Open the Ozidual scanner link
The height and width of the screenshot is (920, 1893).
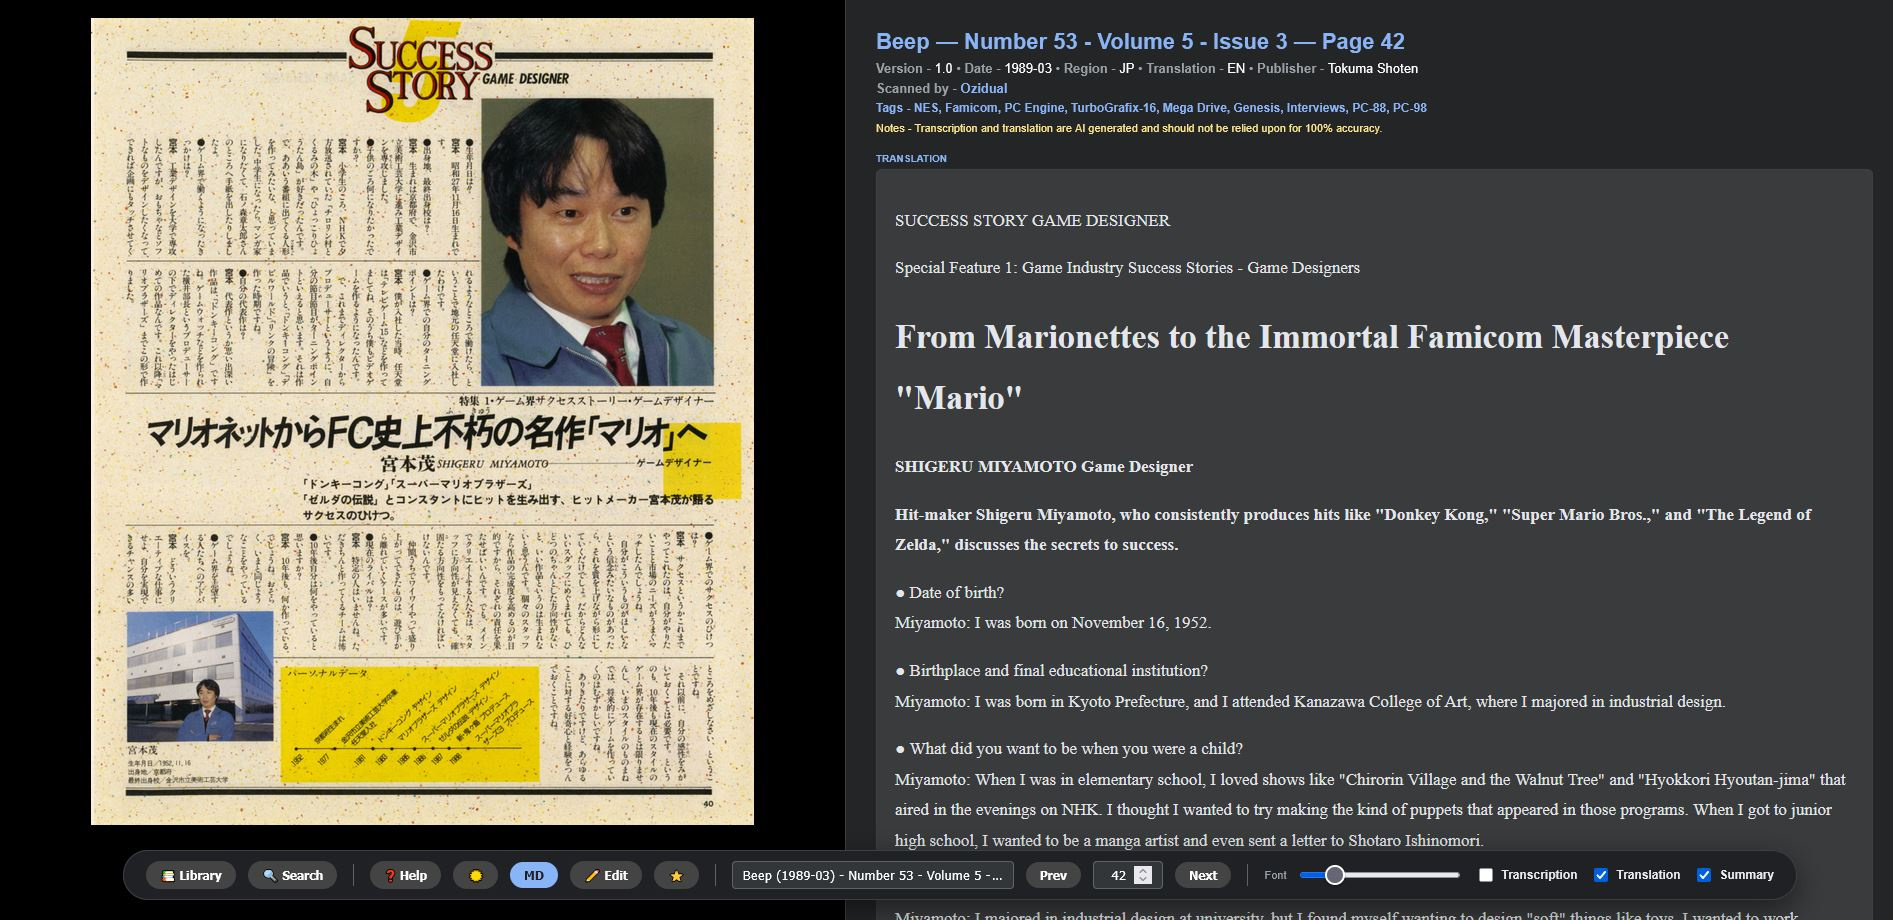coord(983,88)
